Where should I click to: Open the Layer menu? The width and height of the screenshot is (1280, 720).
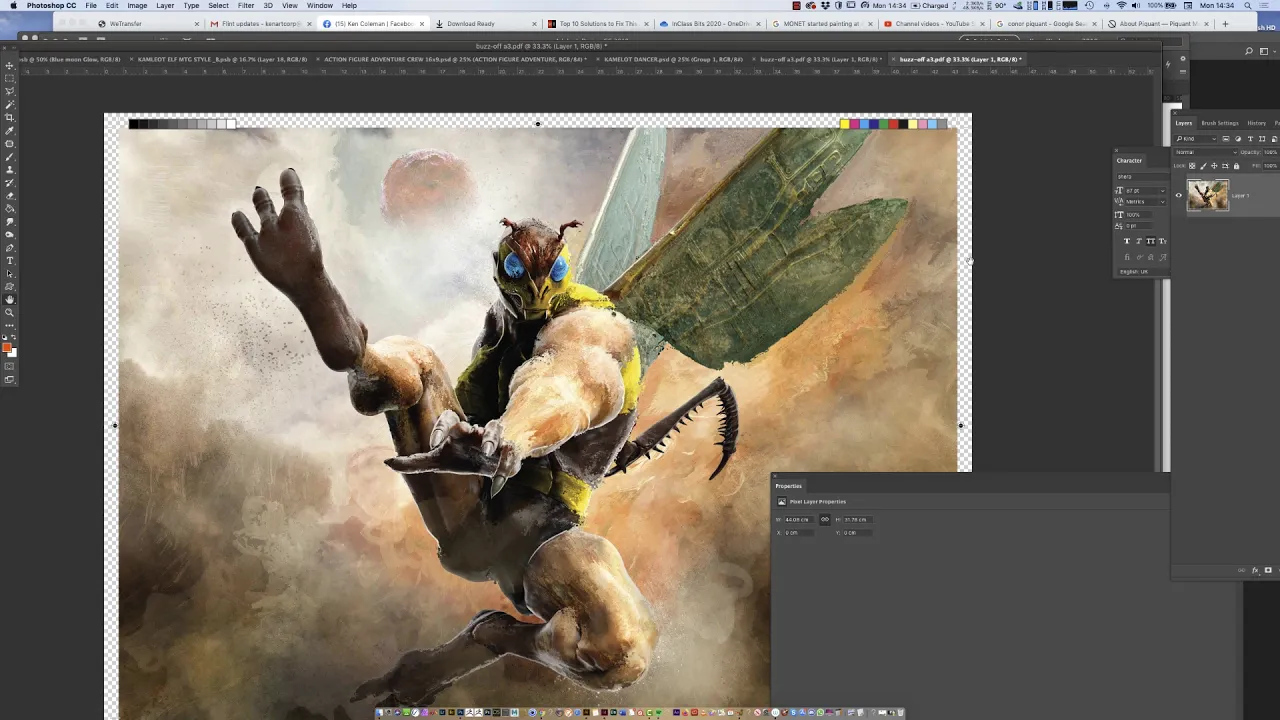point(165,6)
